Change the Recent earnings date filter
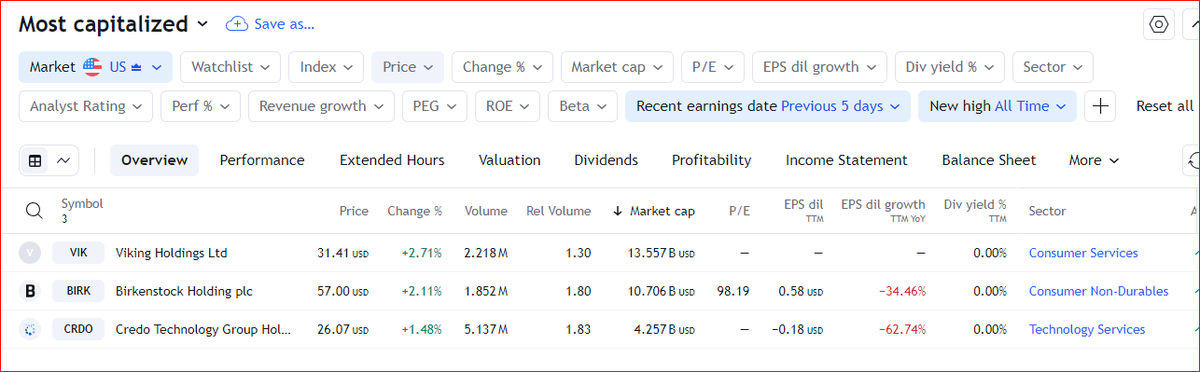The height and width of the screenshot is (372, 1200). pos(767,106)
